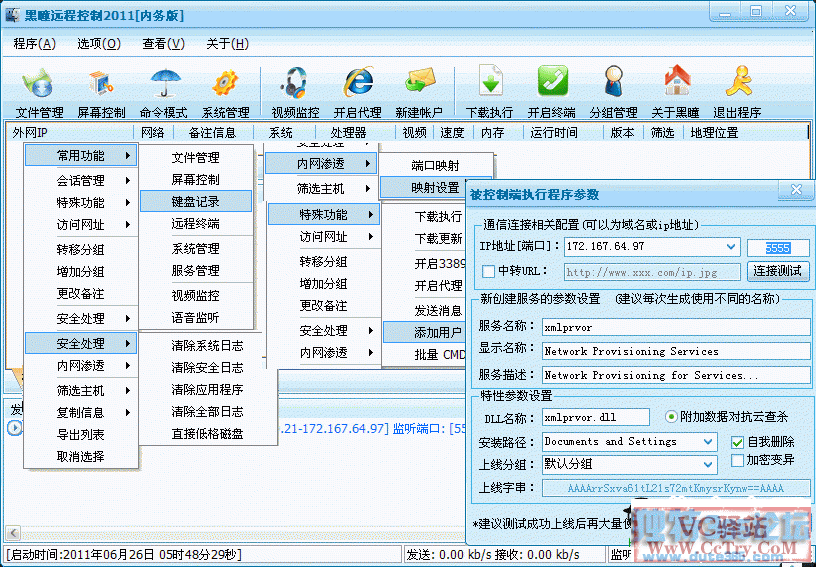
Task: Choose 导出列表 in the context menu
Action: (81, 434)
